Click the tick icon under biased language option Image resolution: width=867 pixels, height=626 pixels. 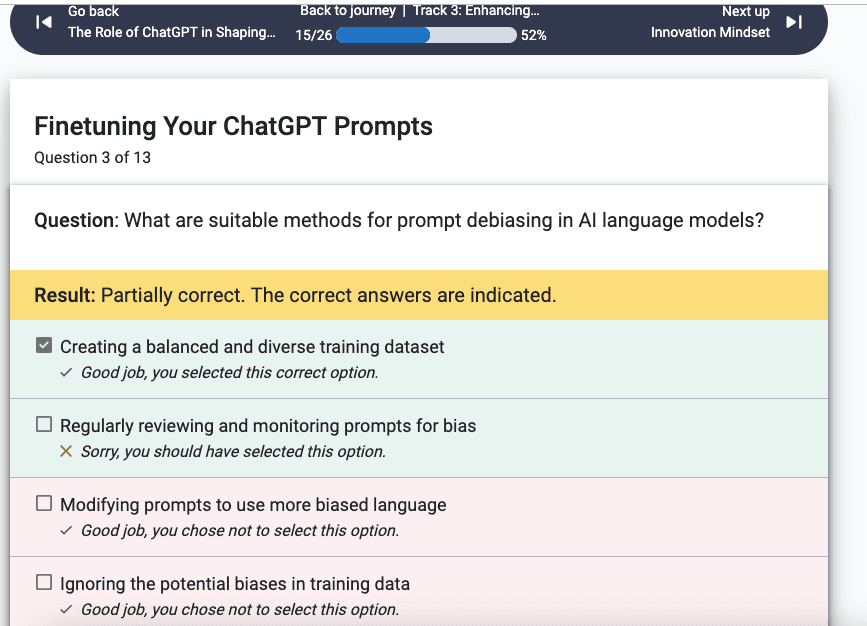click(x=66, y=530)
